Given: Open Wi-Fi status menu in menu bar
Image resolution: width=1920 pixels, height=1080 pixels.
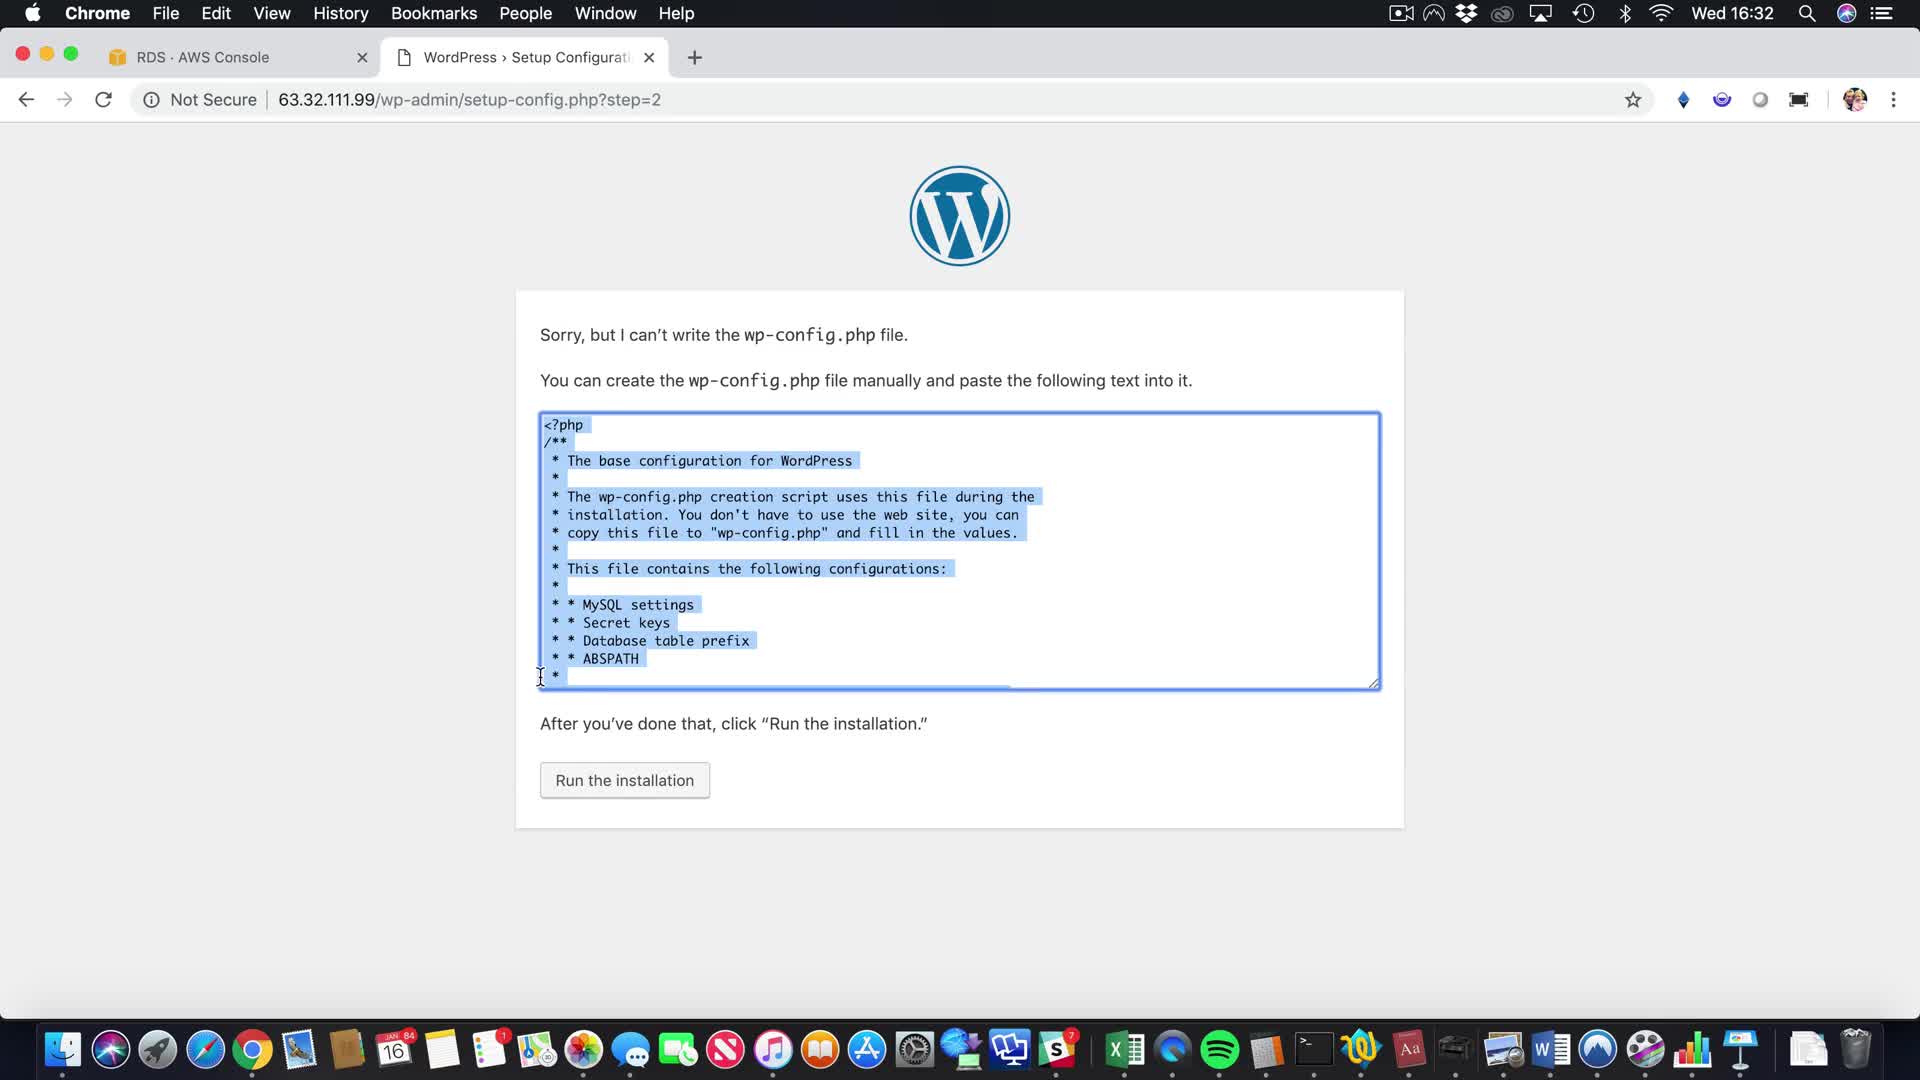Looking at the screenshot, I should coord(1661,14).
